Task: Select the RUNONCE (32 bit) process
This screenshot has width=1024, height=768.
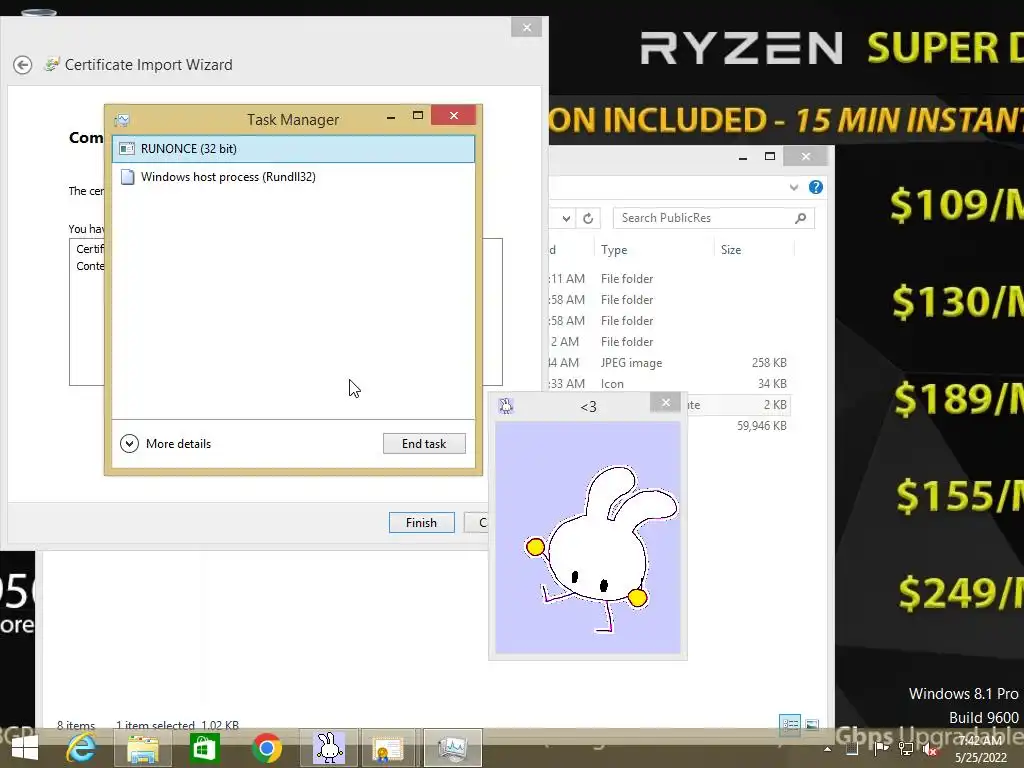Action: pos(293,149)
